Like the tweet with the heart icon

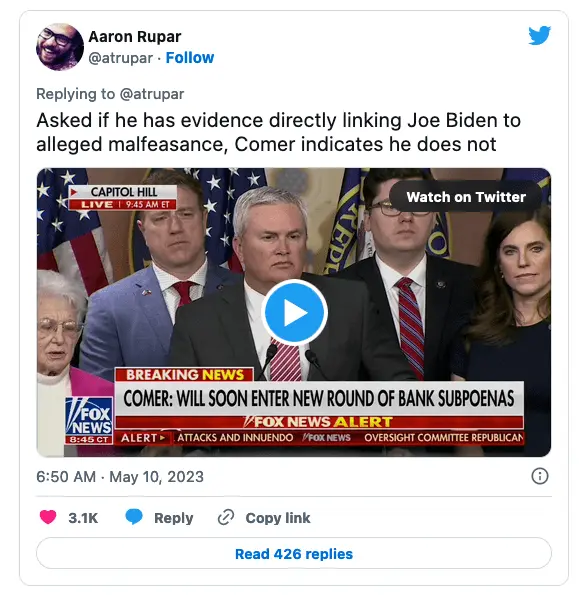[48, 517]
